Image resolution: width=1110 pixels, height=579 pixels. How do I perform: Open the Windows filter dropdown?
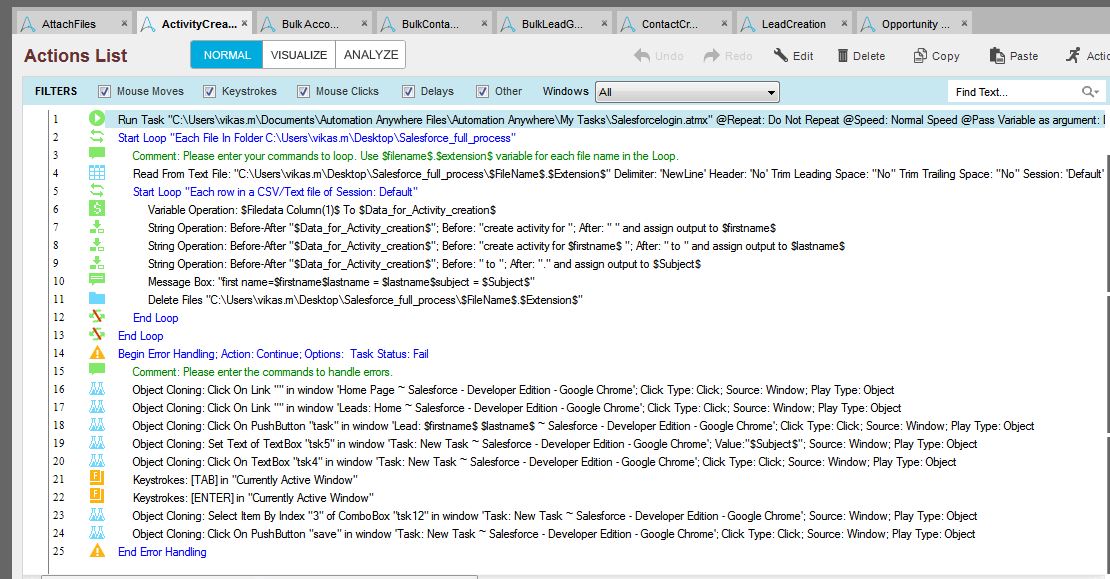(x=686, y=92)
